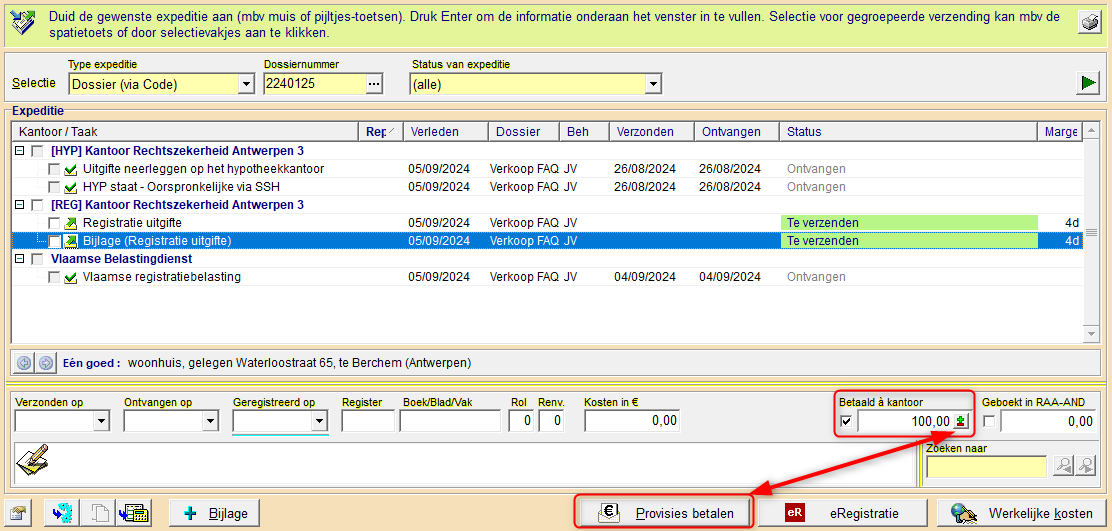
Task: Go to next property with right arrow
Action: click(x=45, y=363)
